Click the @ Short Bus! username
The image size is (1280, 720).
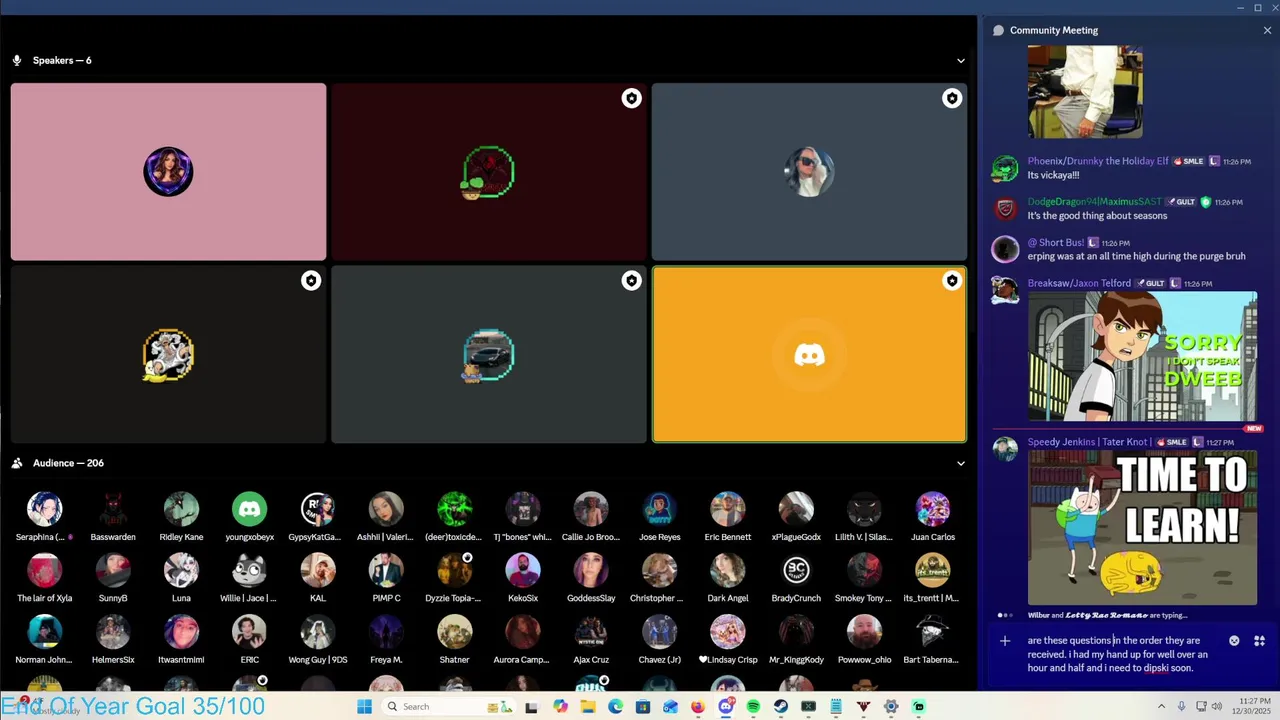tap(1056, 243)
